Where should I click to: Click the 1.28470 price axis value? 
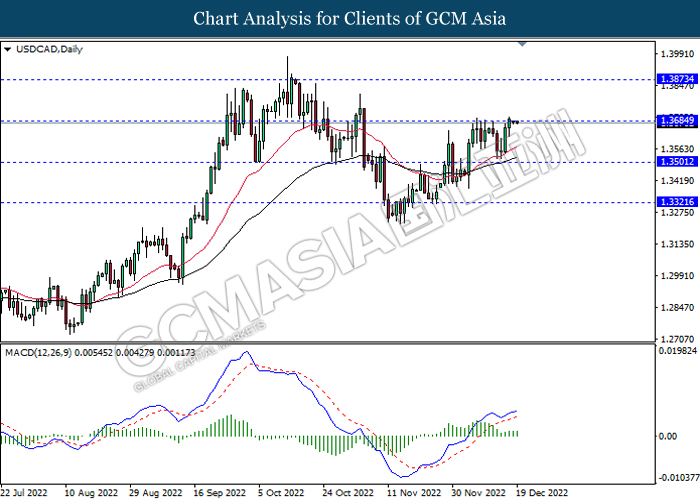pyautogui.click(x=677, y=308)
